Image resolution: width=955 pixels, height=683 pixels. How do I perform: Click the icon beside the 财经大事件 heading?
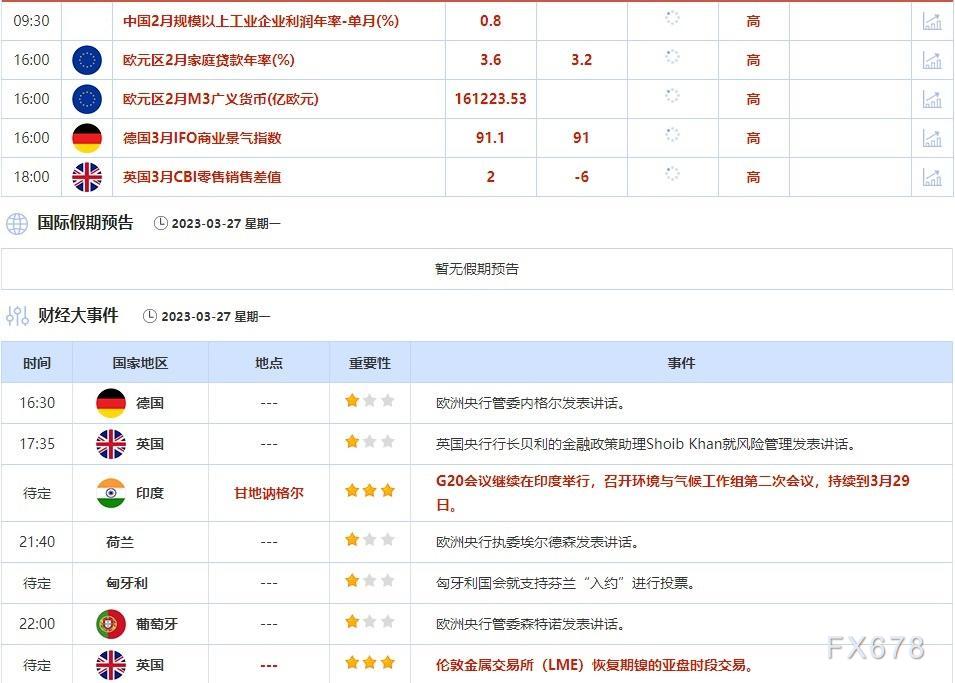coord(16,315)
